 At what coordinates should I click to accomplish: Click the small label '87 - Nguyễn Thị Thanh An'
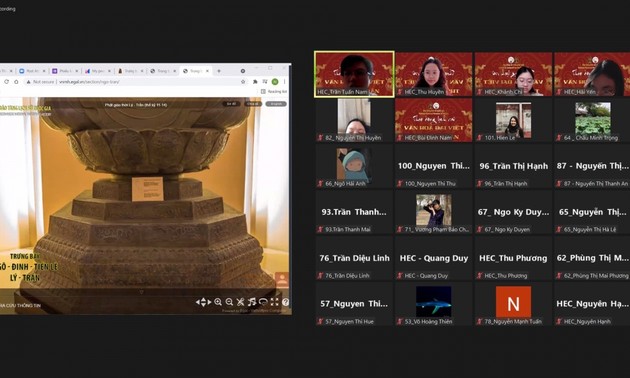pyautogui.click(x=595, y=184)
